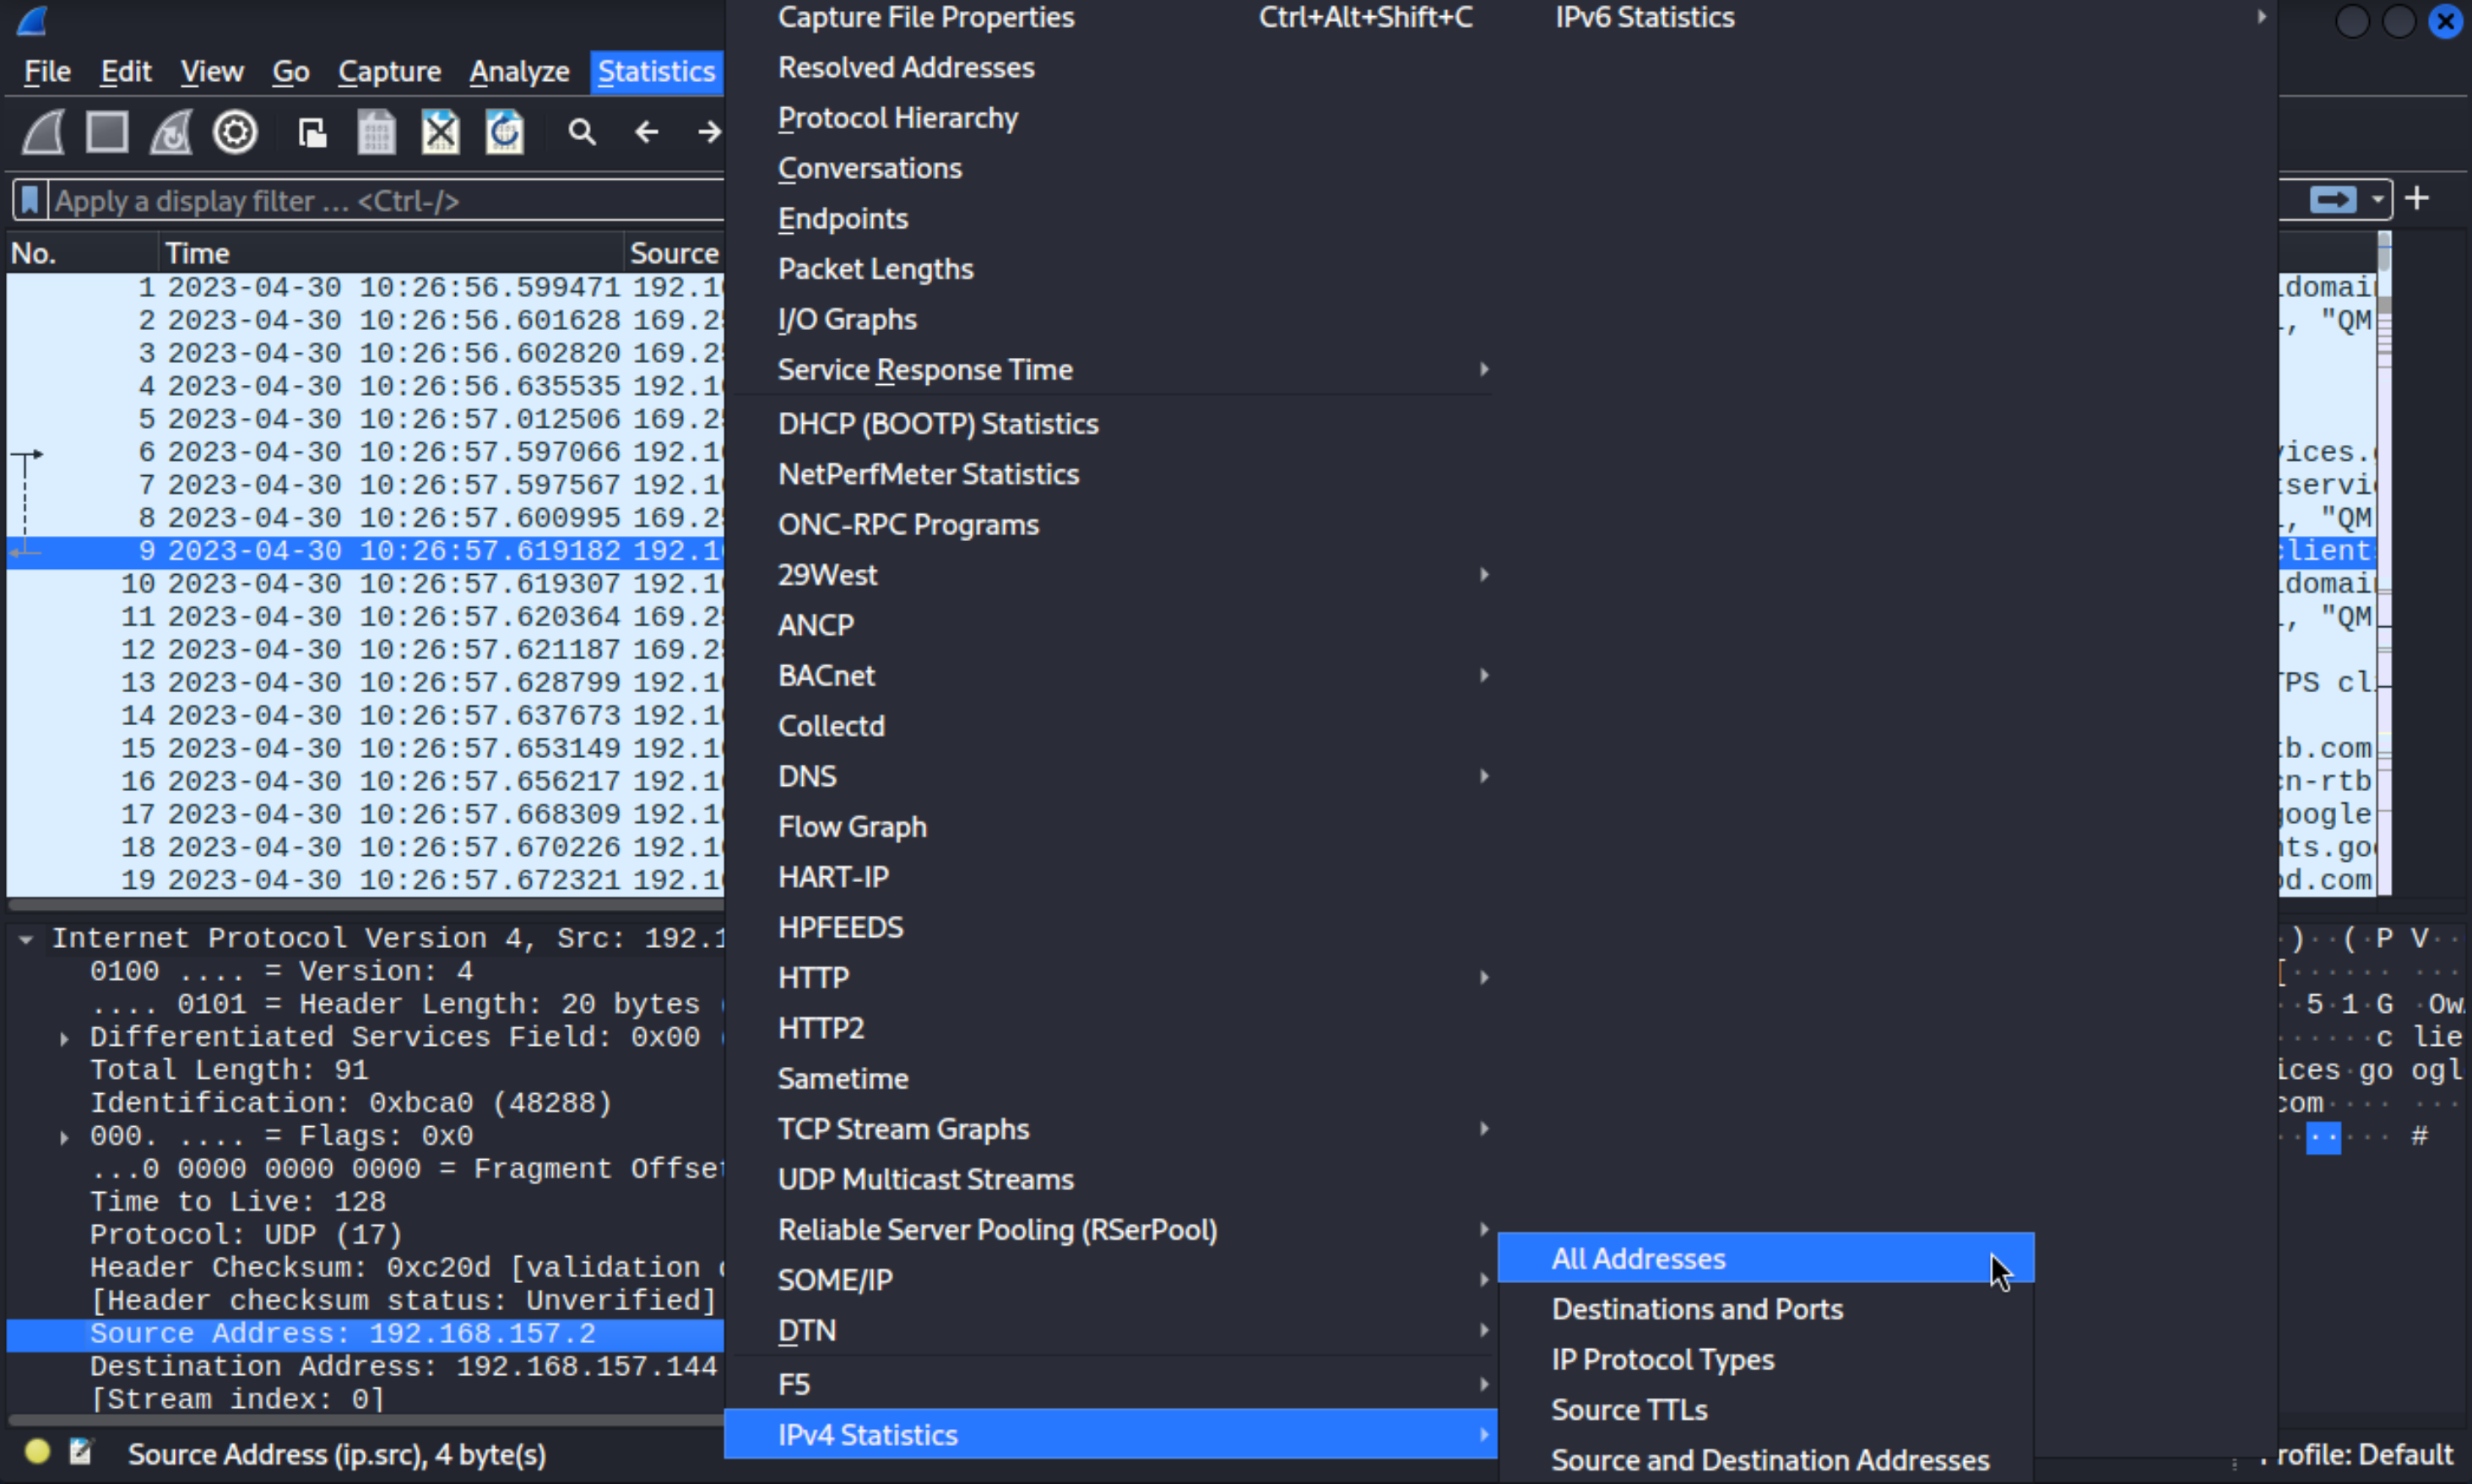Open Packet Lengths statistics
This screenshot has height=1484, width=2472.
(x=1110, y=269)
